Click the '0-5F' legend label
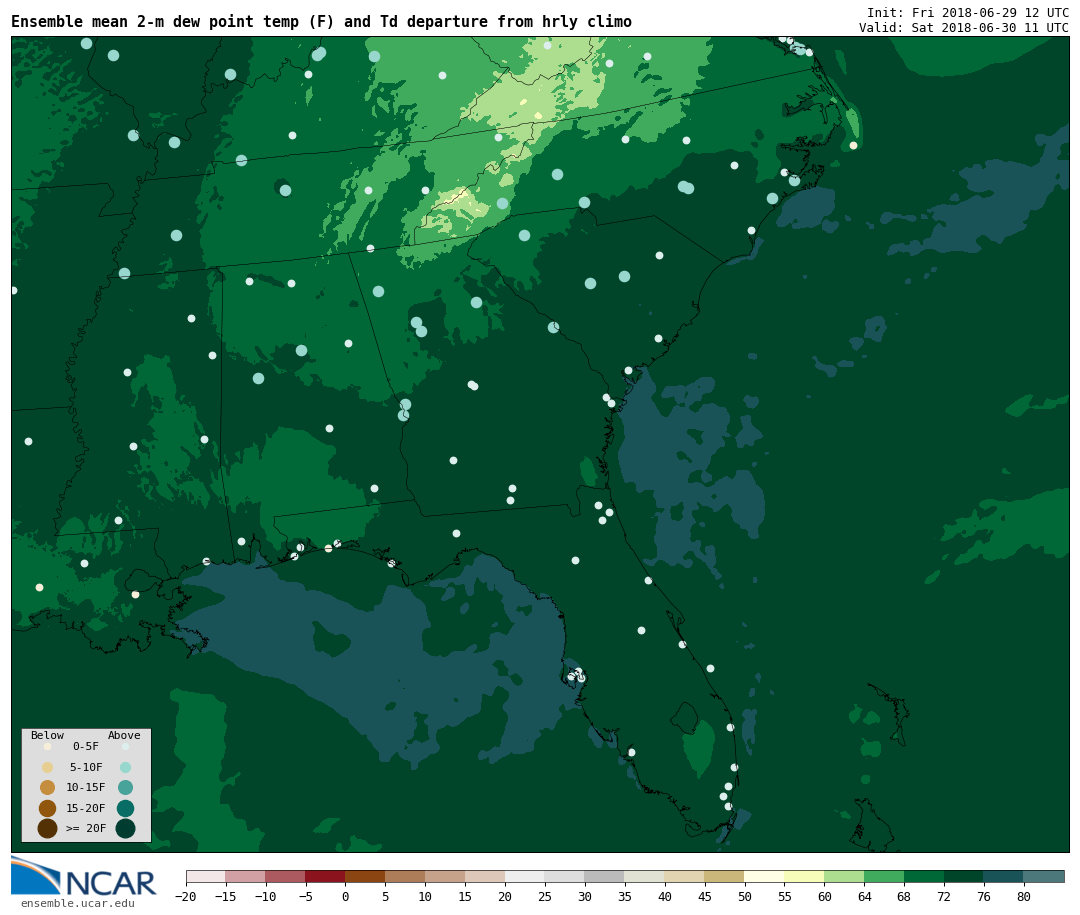Screen dimensions: 1080x915 click(86, 746)
